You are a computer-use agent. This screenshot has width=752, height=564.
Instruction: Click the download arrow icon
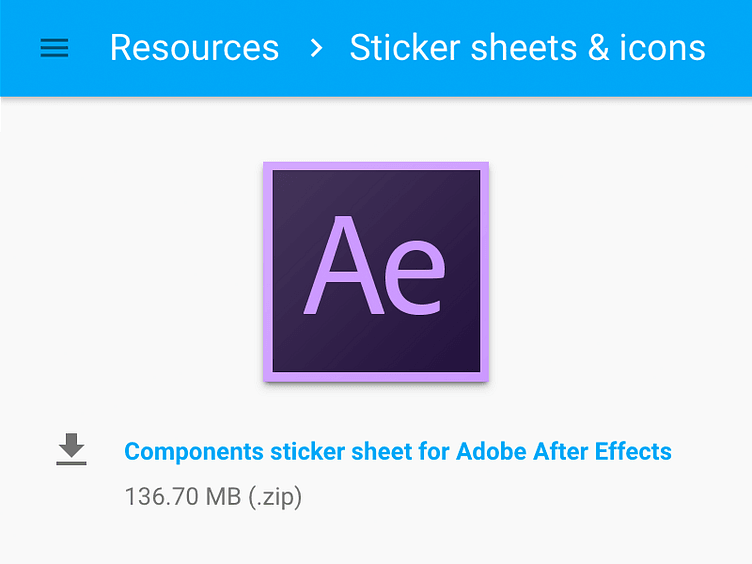pos(71,449)
